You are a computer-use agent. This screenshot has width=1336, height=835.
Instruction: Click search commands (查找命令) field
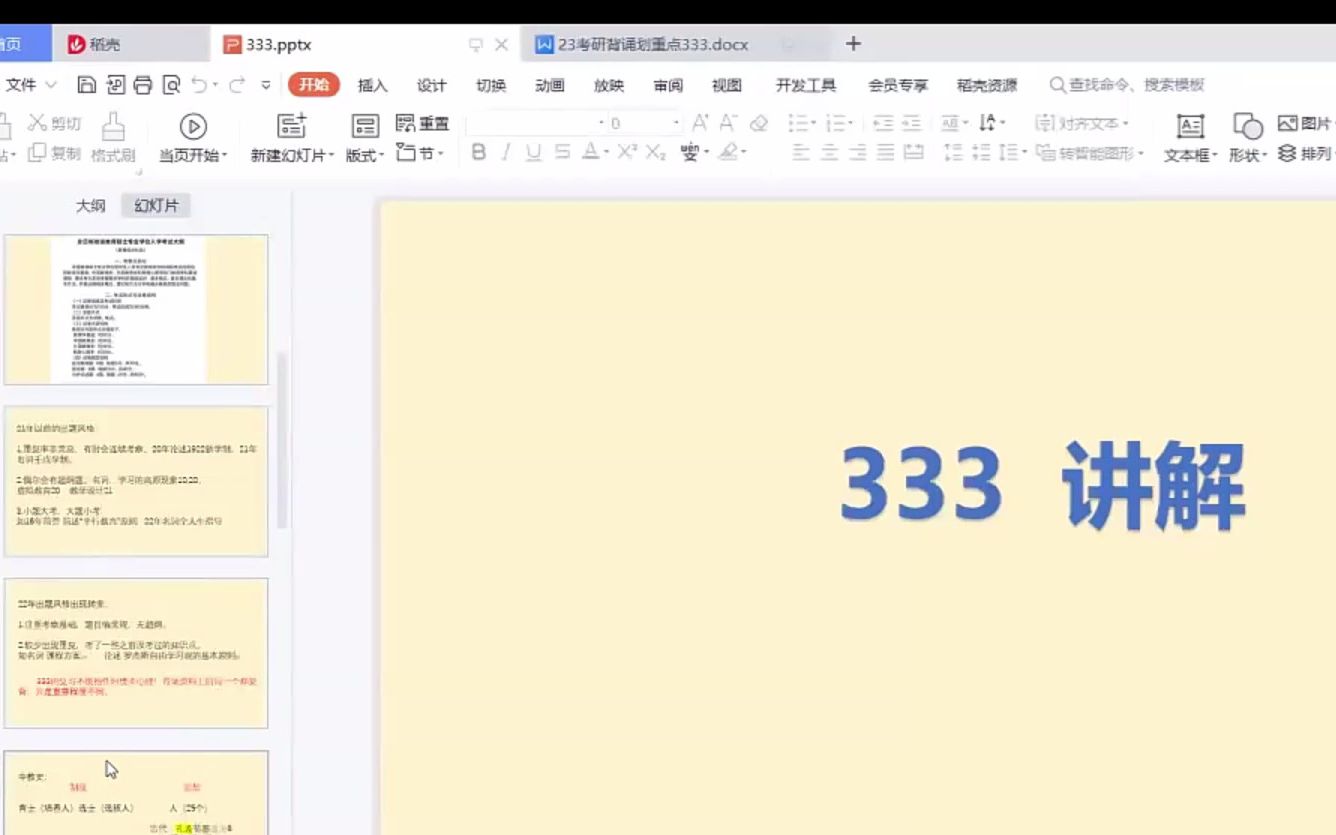coord(1127,85)
